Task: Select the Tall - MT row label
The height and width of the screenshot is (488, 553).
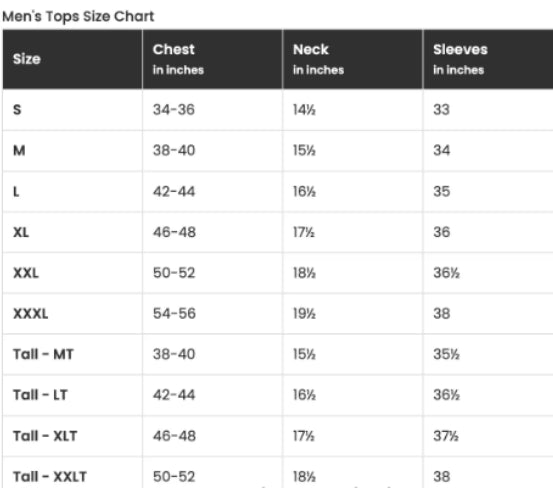Action: [x=43, y=354]
